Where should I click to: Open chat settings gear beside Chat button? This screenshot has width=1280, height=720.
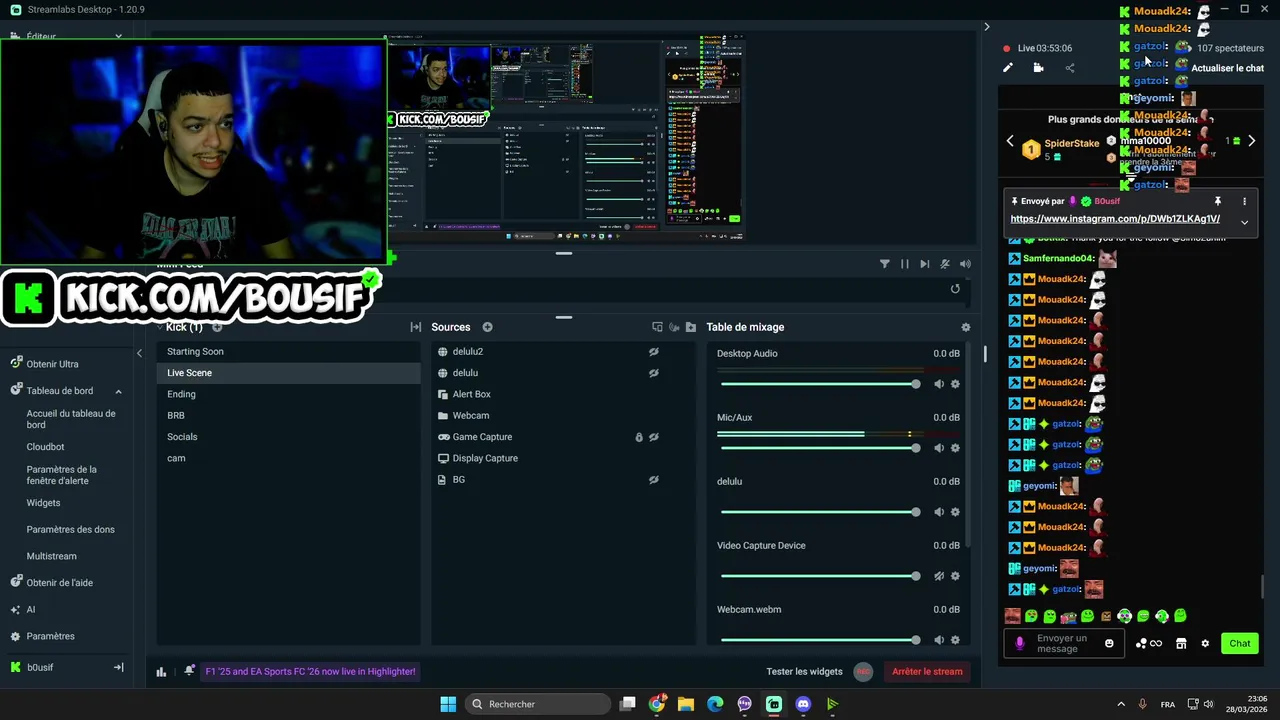pyautogui.click(x=1205, y=643)
